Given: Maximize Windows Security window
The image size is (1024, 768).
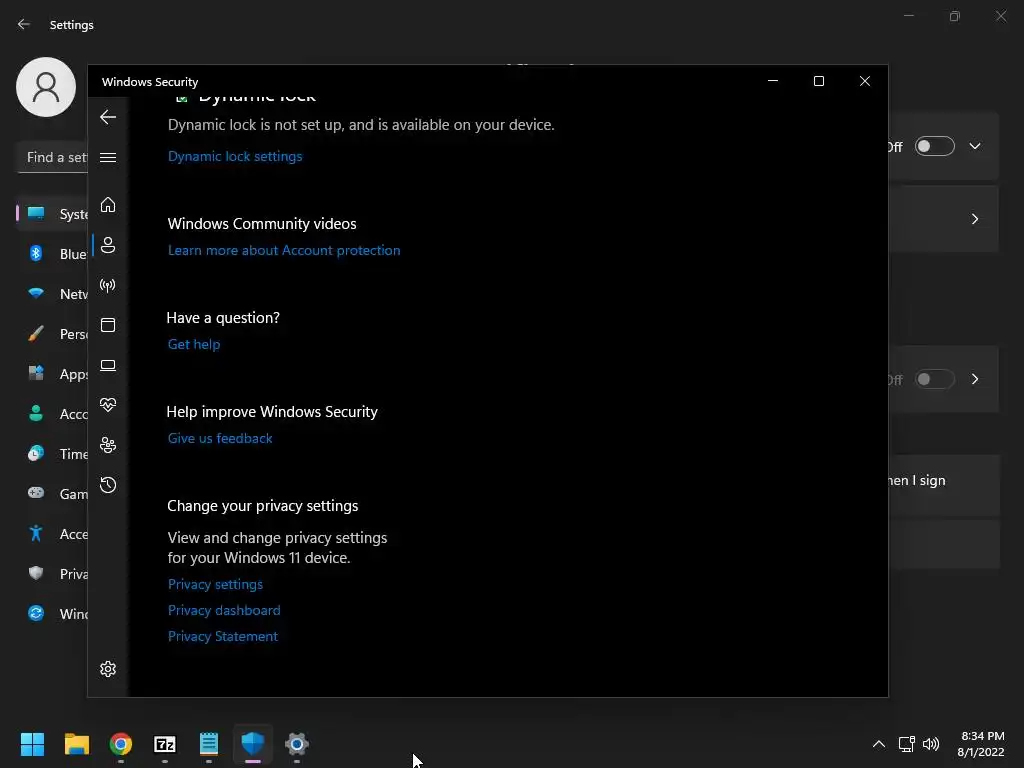Looking at the screenshot, I should pyautogui.click(x=819, y=81).
